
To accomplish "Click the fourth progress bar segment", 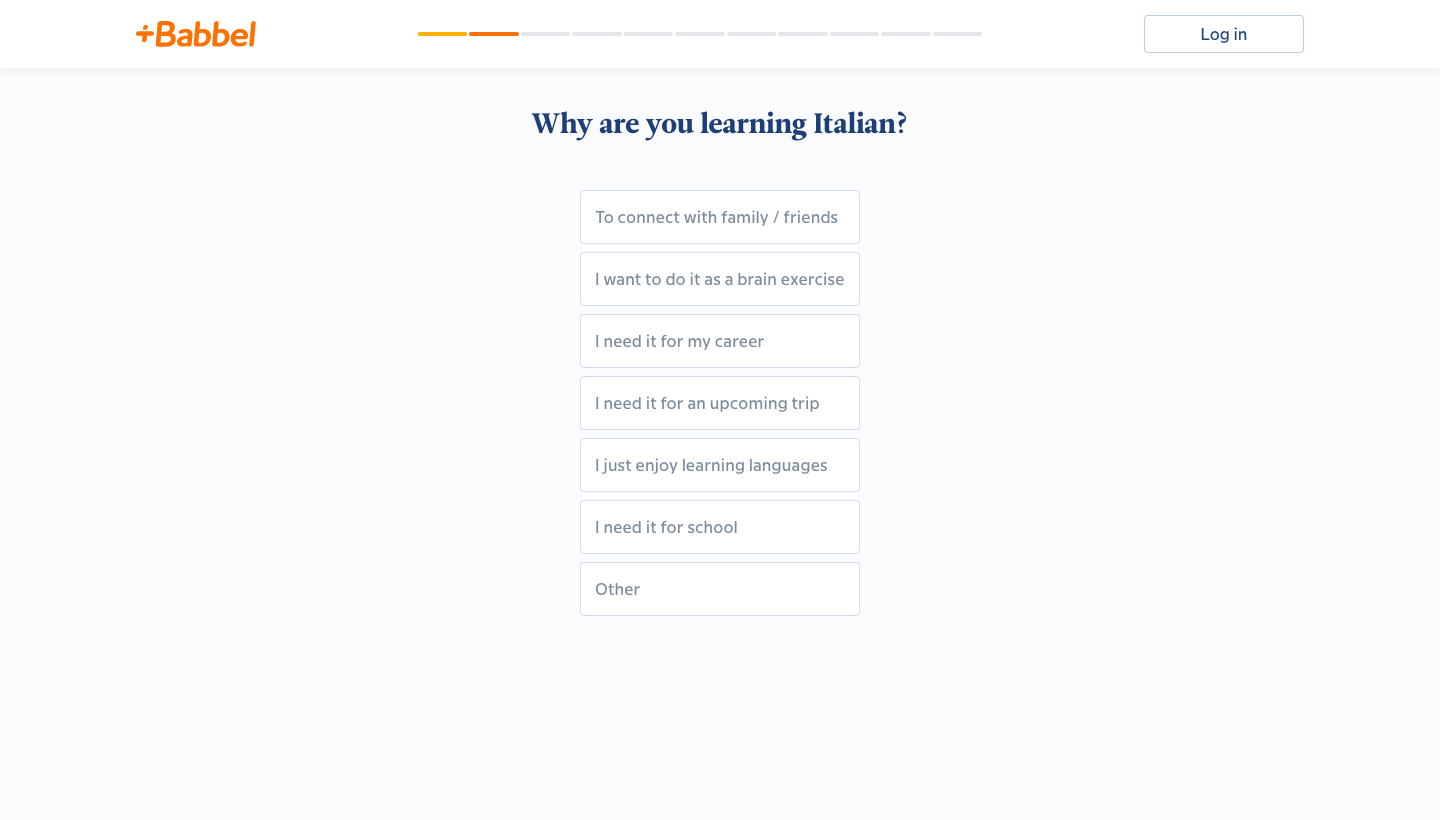I will [x=597, y=34].
